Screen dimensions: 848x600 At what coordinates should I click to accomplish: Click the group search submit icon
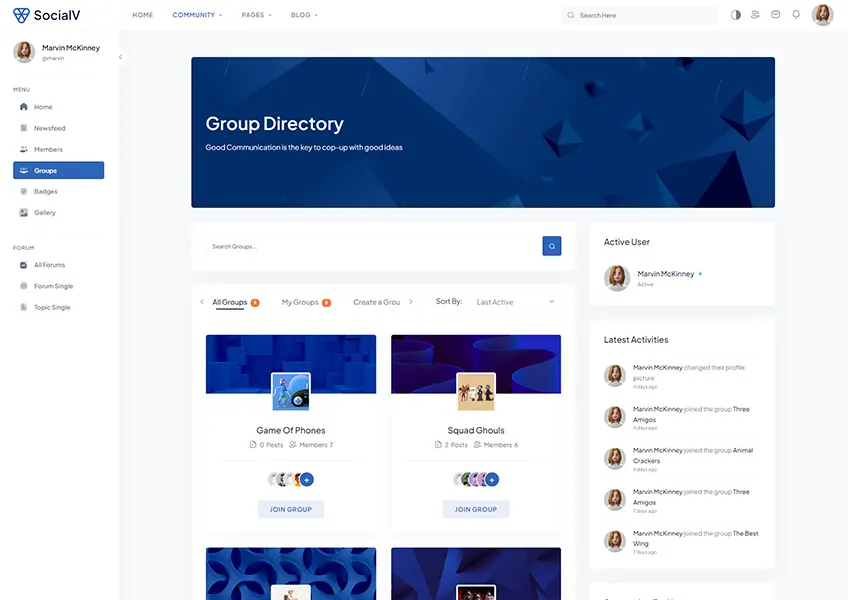[551, 245]
